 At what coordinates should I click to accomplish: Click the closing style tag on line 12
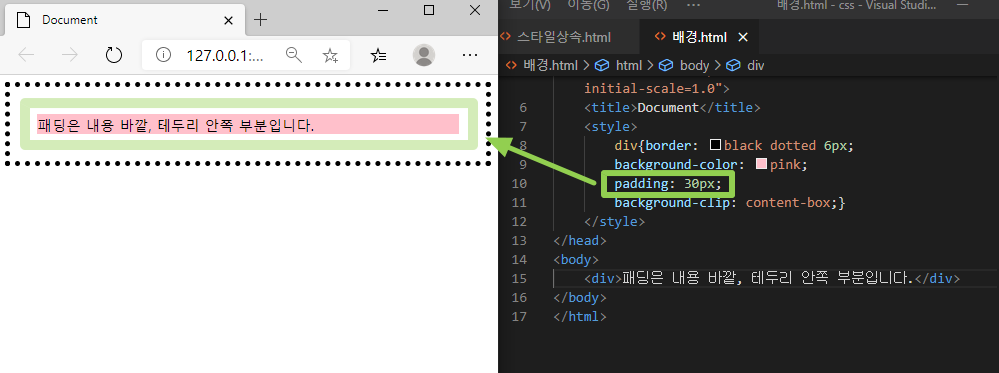point(615,222)
